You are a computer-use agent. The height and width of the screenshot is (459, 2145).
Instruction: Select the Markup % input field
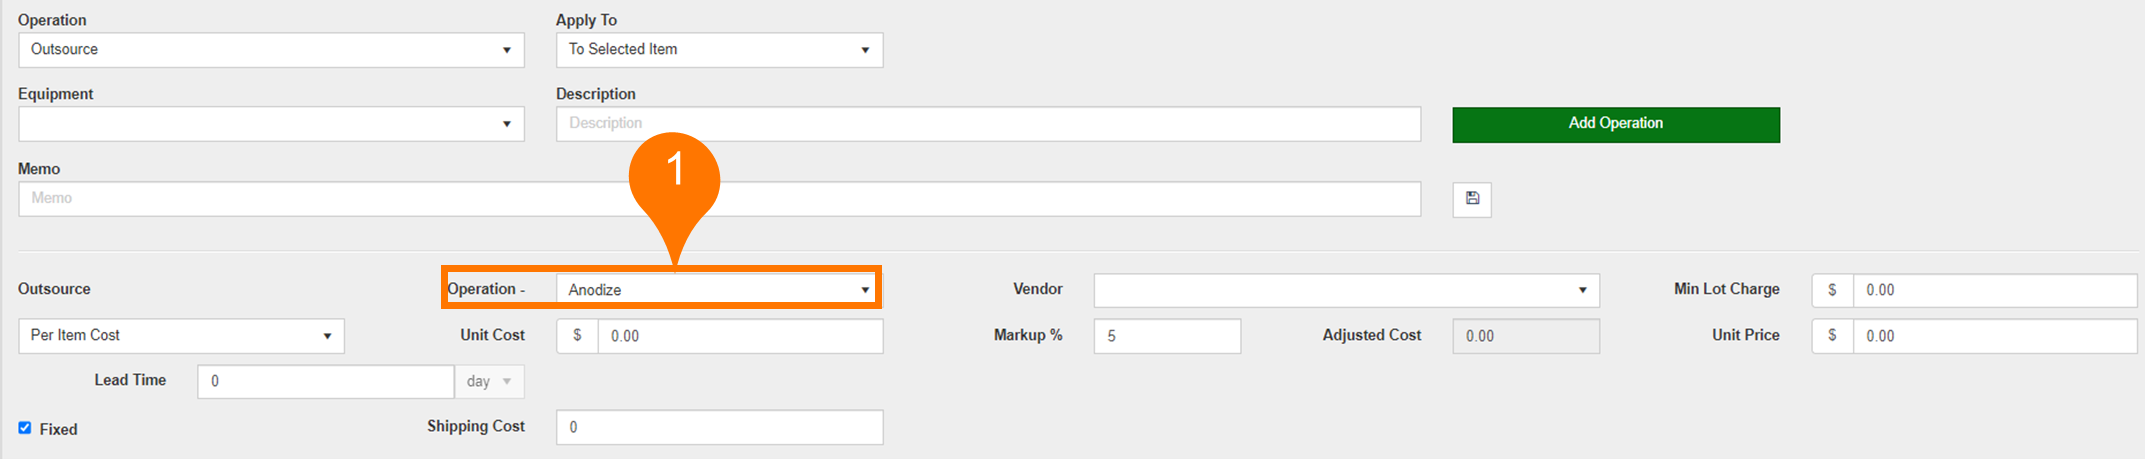coord(1166,336)
